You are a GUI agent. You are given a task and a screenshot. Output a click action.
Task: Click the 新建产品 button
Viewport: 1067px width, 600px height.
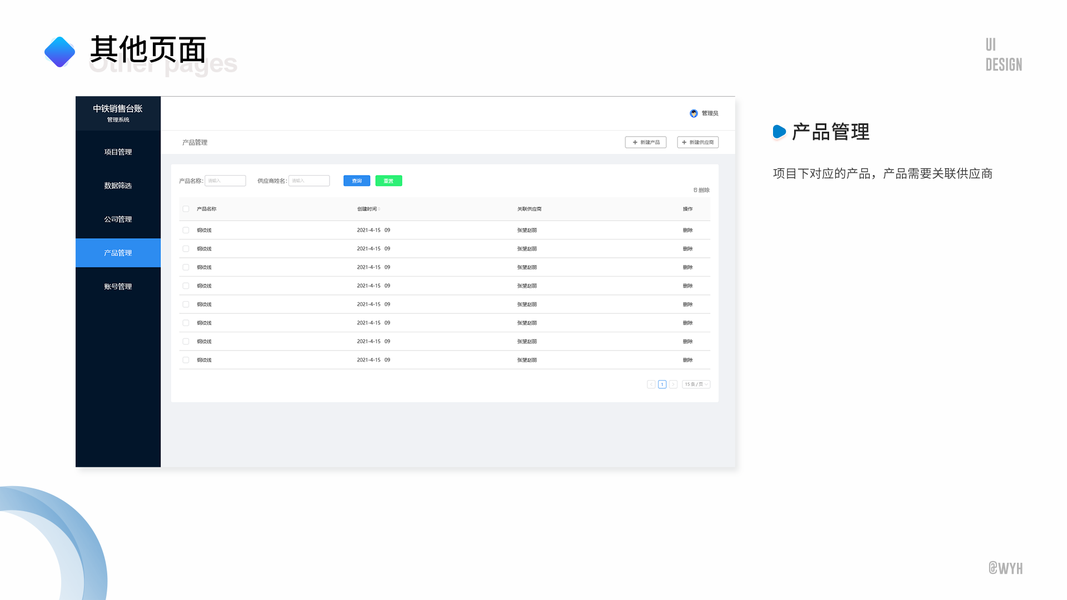coord(646,142)
